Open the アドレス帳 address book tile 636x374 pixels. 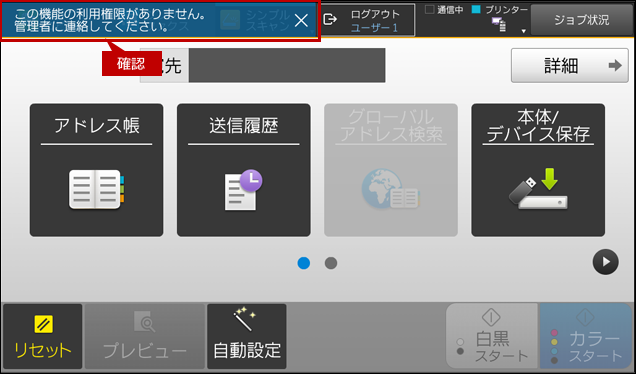click(97, 170)
